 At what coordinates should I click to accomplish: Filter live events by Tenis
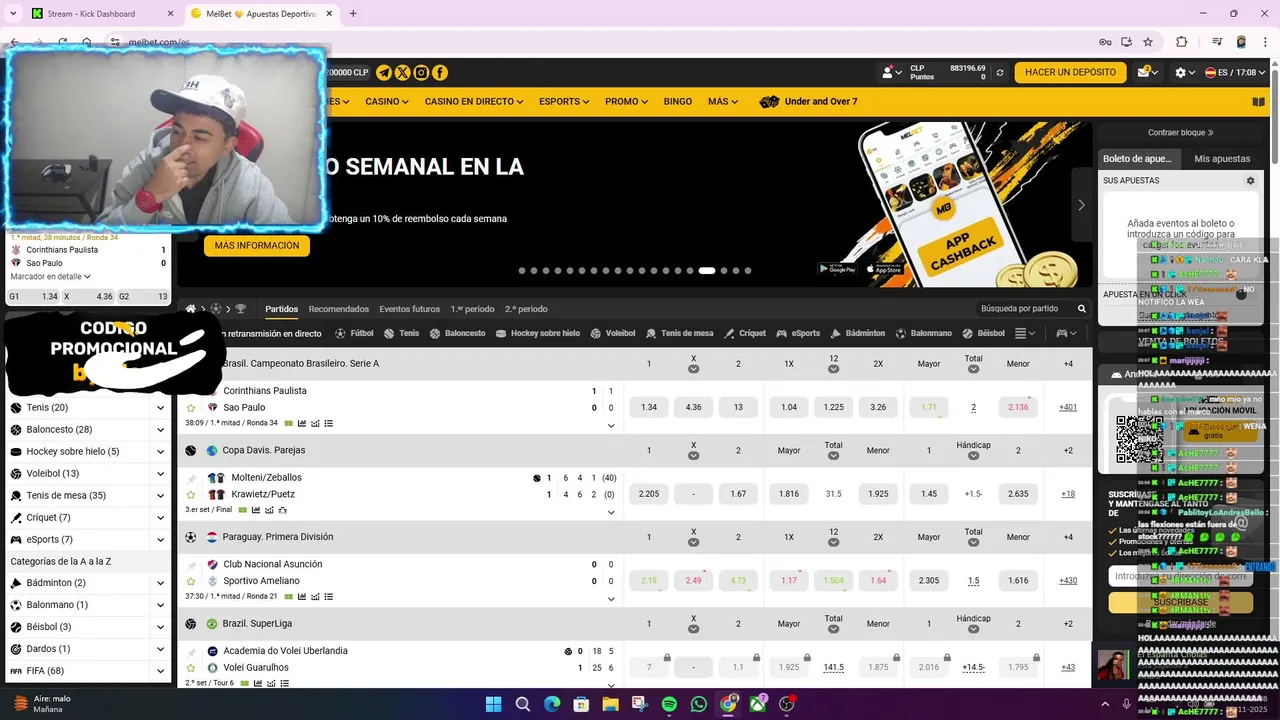[401, 333]
